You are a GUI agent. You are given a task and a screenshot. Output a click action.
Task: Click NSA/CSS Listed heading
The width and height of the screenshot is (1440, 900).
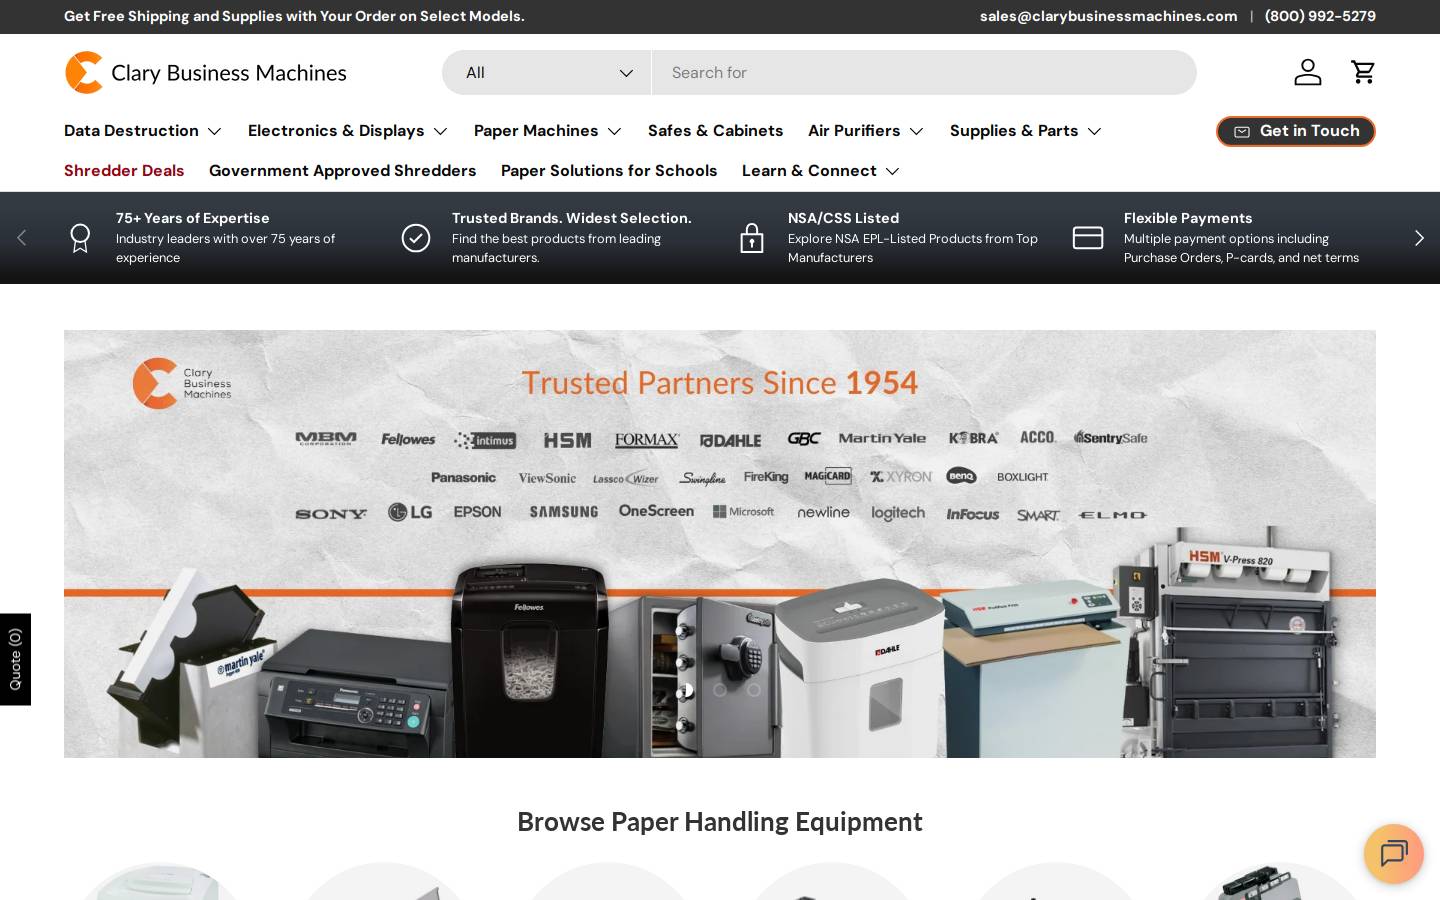pos(843,218)
